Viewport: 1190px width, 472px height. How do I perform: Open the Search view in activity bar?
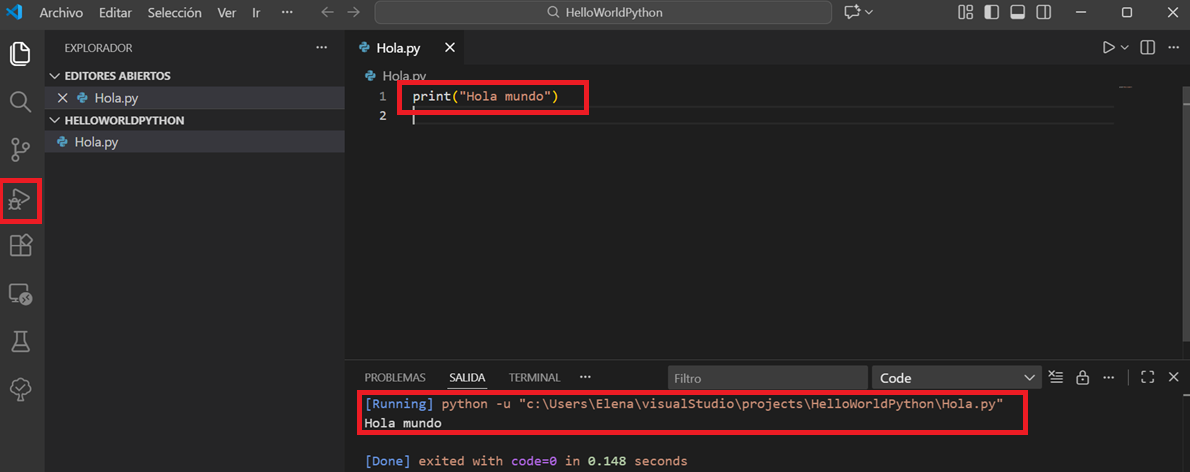click(x=21, y=101)
